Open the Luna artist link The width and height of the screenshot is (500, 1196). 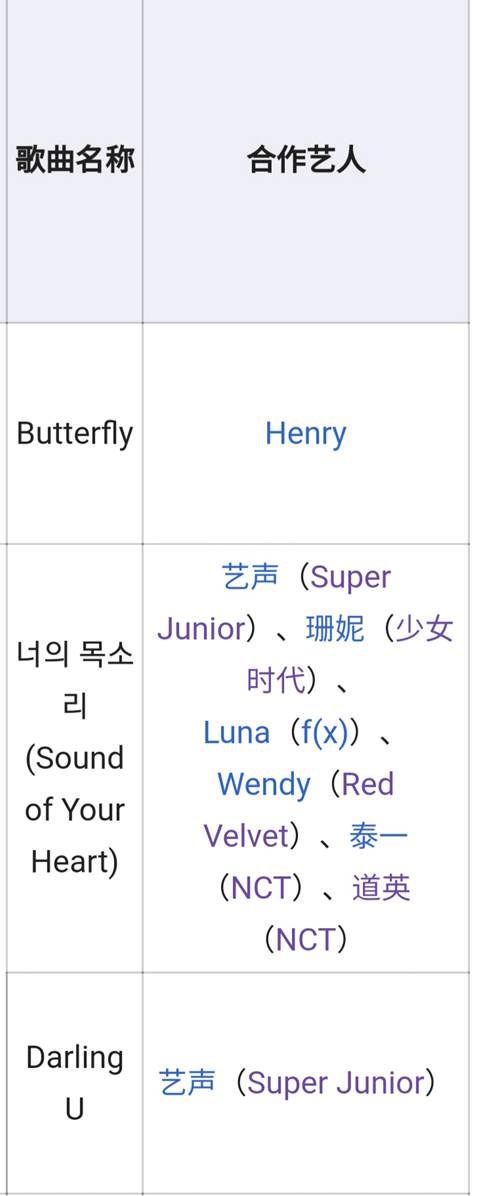pyautogui.click(x=236, y=733)
